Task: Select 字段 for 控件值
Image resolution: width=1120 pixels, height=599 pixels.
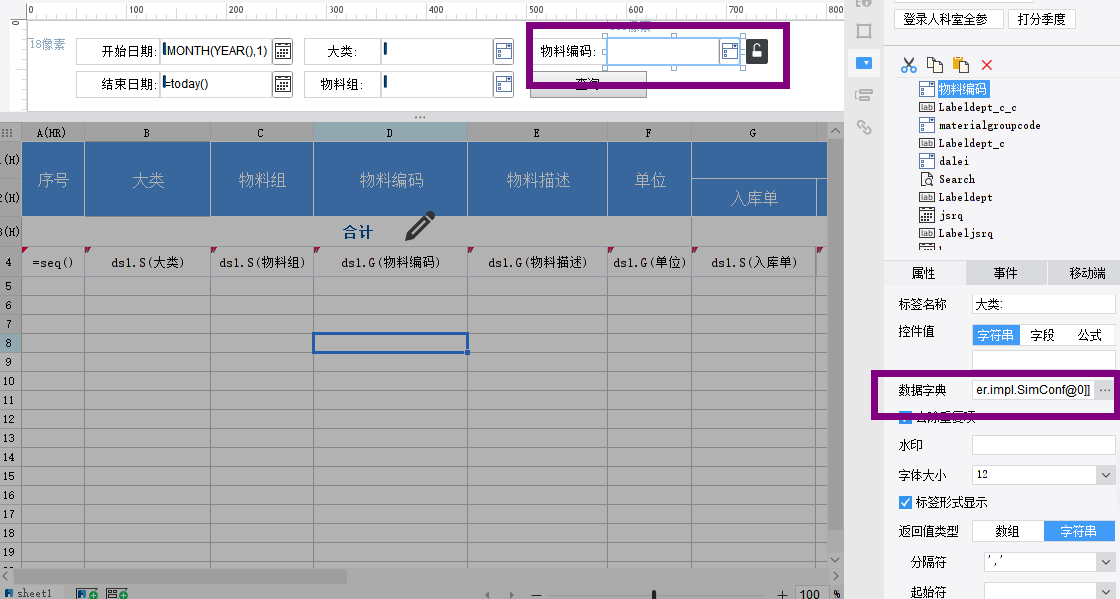Action: tap(1042, 335)
